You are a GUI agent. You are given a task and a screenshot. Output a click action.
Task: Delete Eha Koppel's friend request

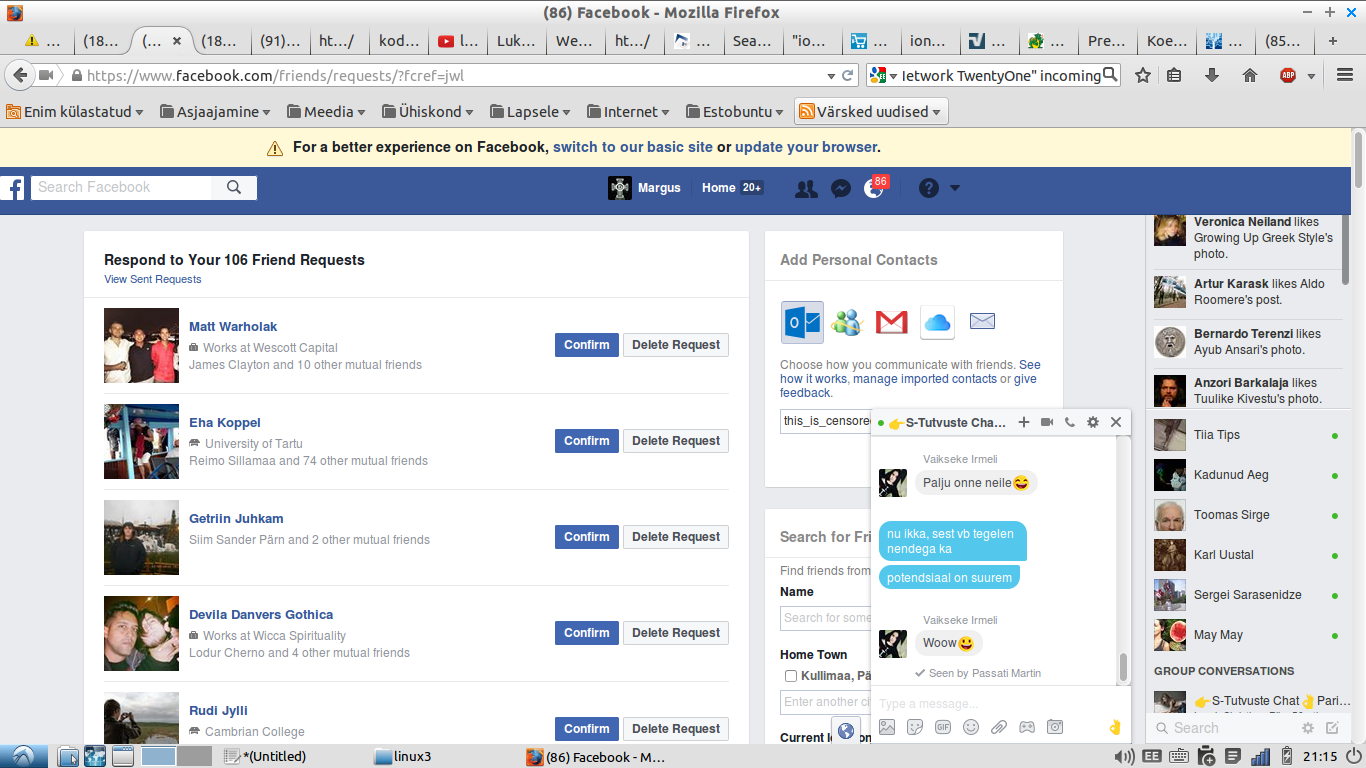pyautogui.click(x=676, y=441)
